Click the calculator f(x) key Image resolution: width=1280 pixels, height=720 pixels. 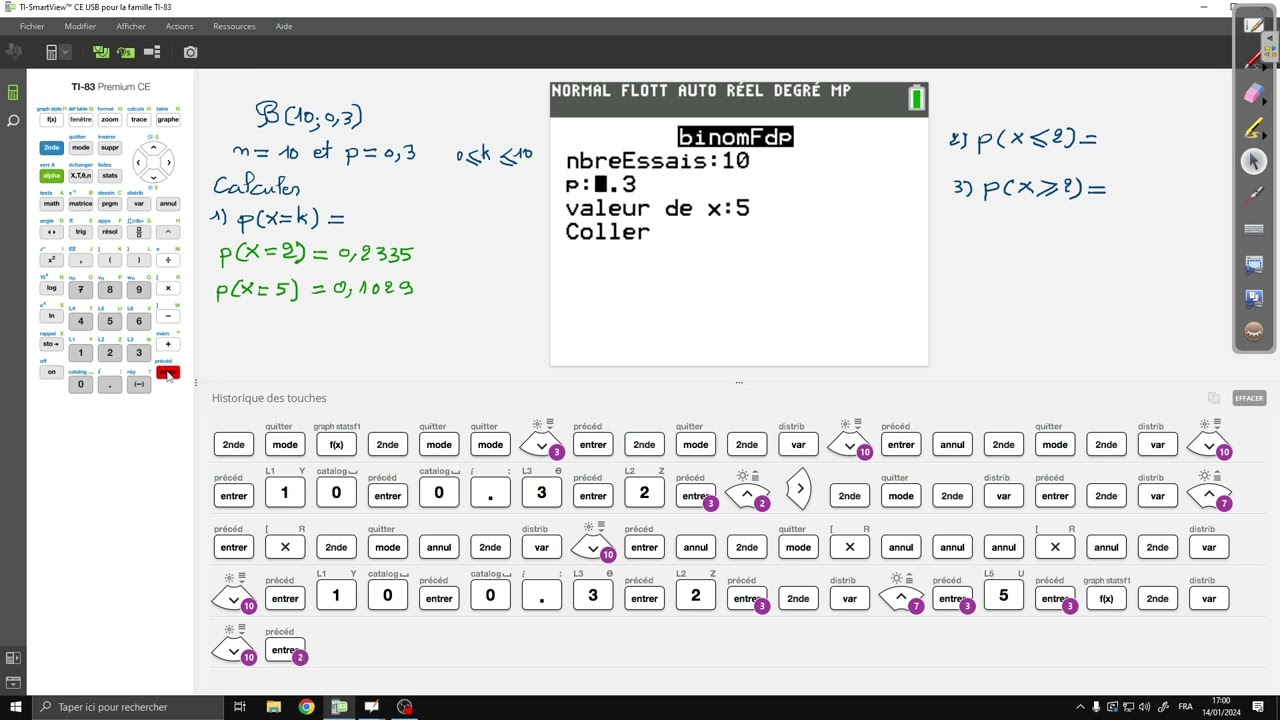[51, 120]
